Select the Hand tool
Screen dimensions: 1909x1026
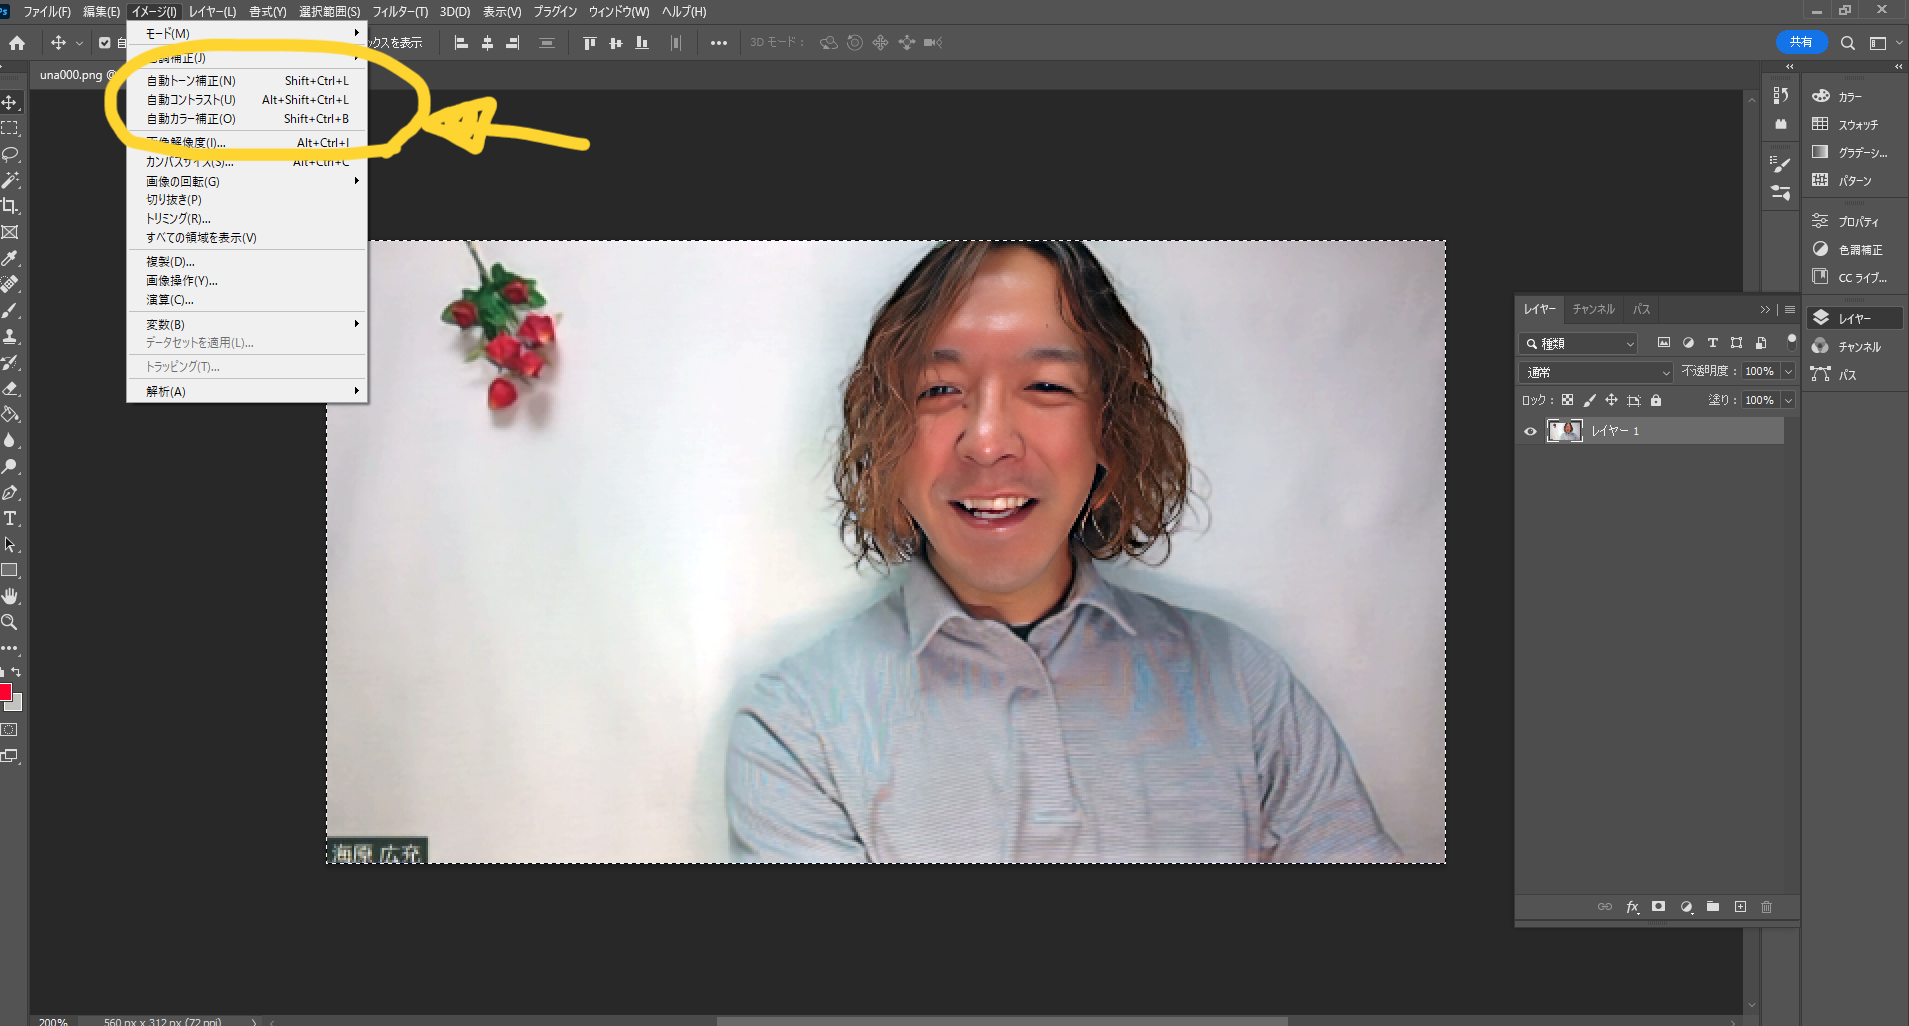point(10,596)
